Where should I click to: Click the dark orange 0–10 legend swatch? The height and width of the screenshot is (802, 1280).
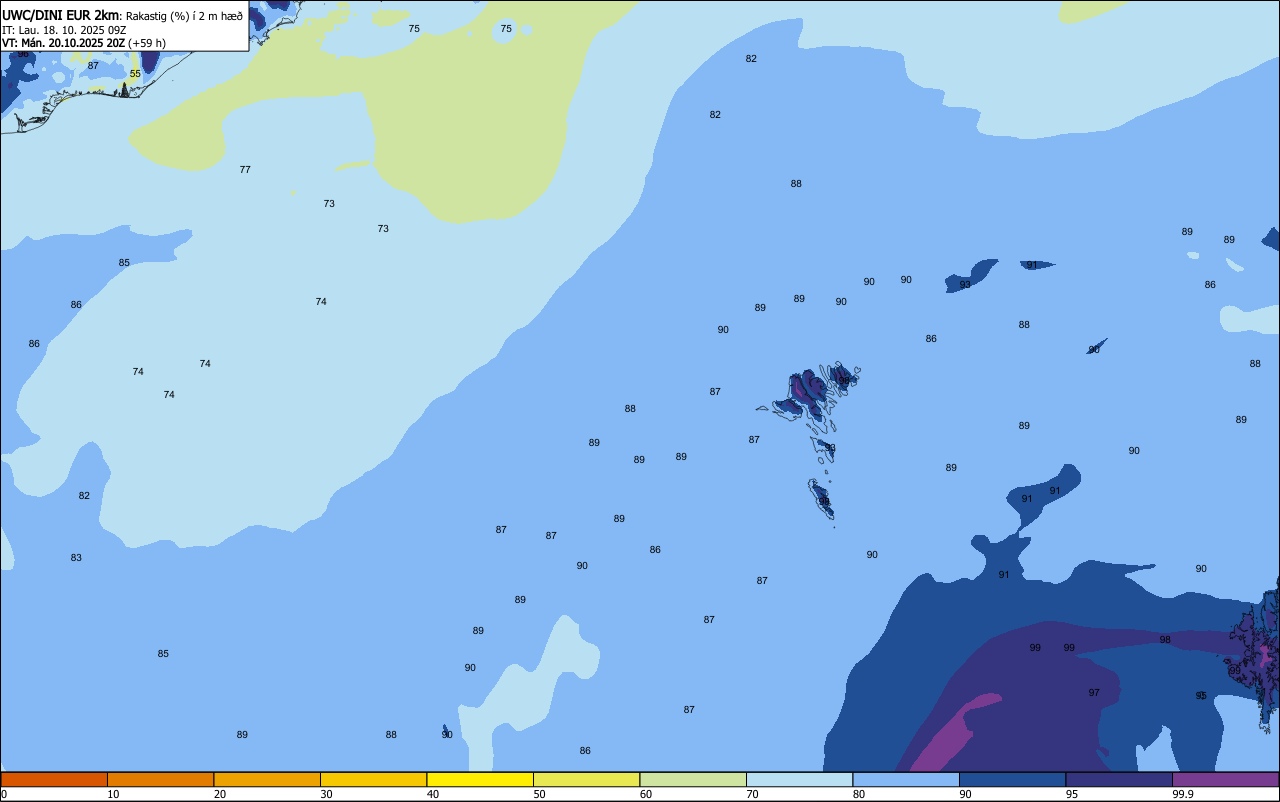pyautogui.click(x=54, y=779)
